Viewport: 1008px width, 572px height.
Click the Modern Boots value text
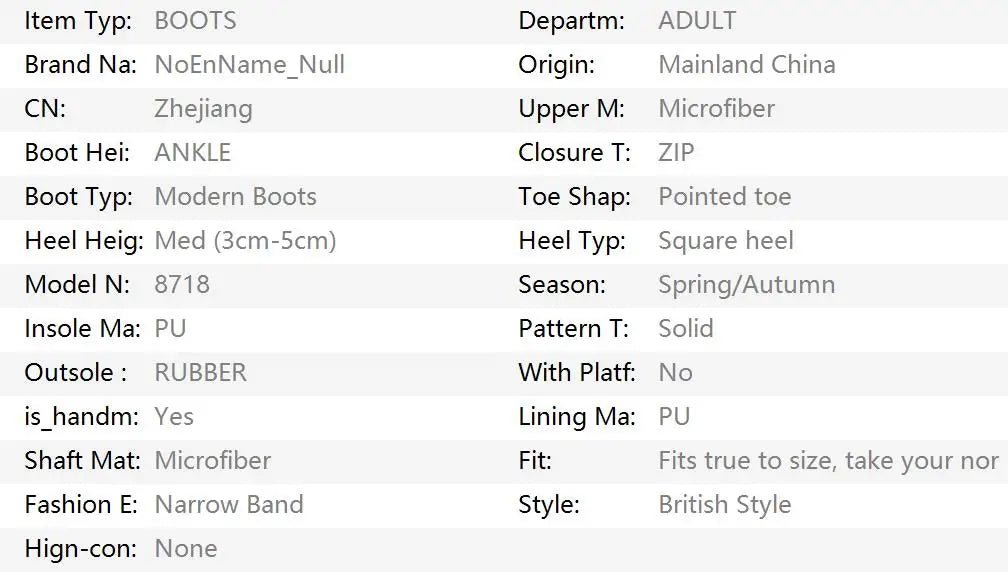click(x=235, y=197)
